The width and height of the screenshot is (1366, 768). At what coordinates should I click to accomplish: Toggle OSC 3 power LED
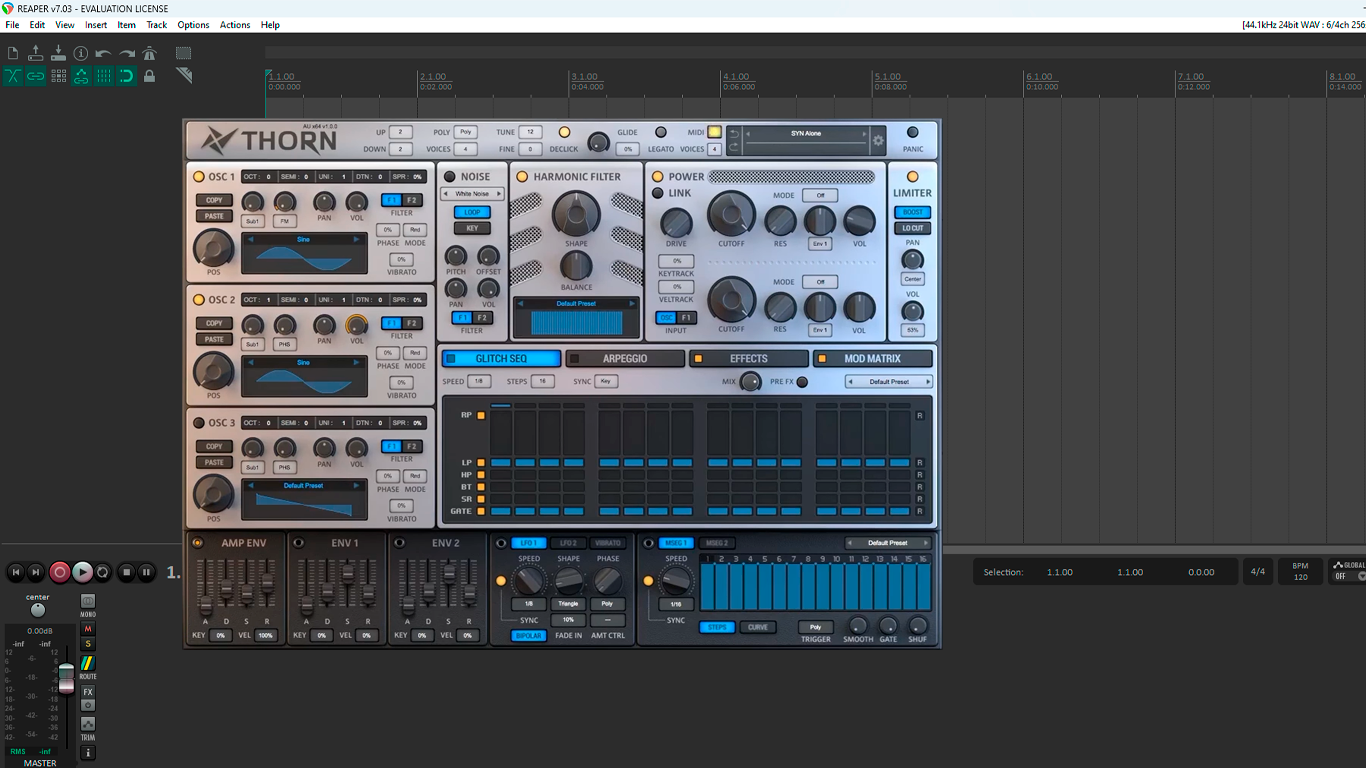(x=199, y=423)
